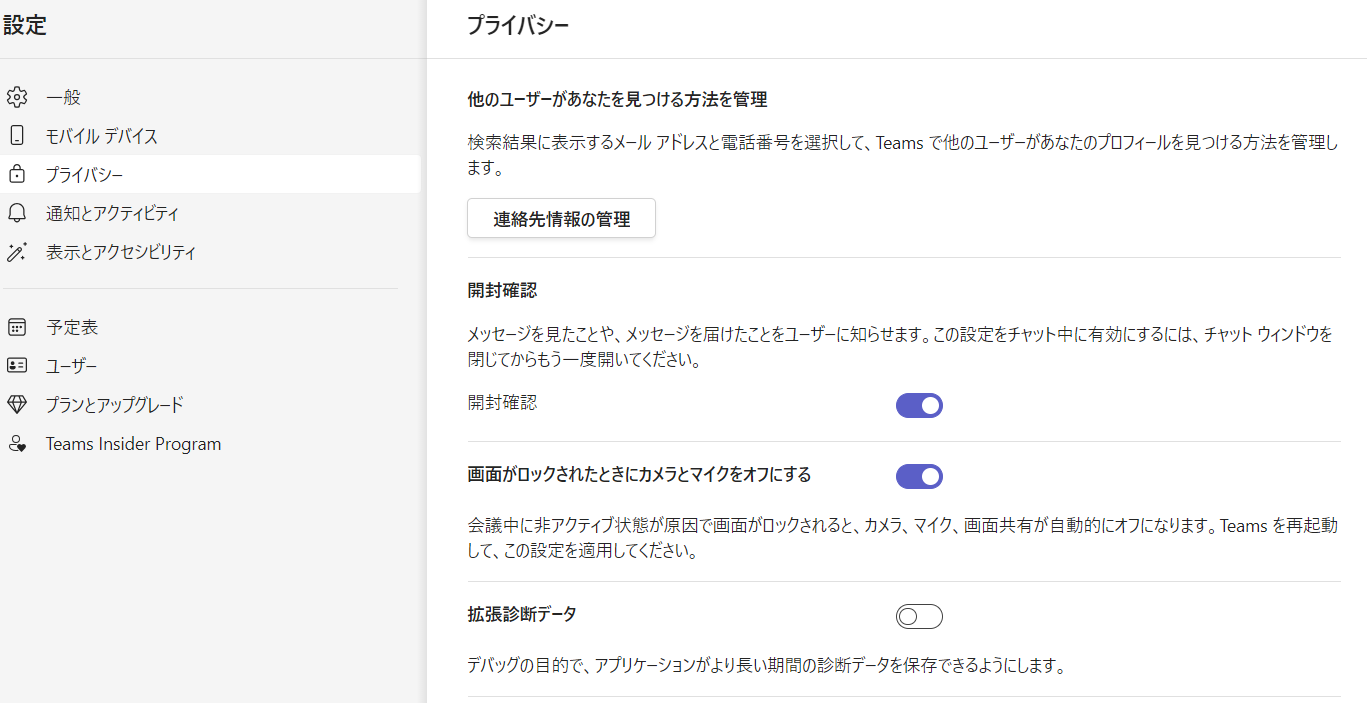Click the 拡張診断データ heading text
Image resolution: width=1367 pixels, height=703 pixels.
click(522, 615)
